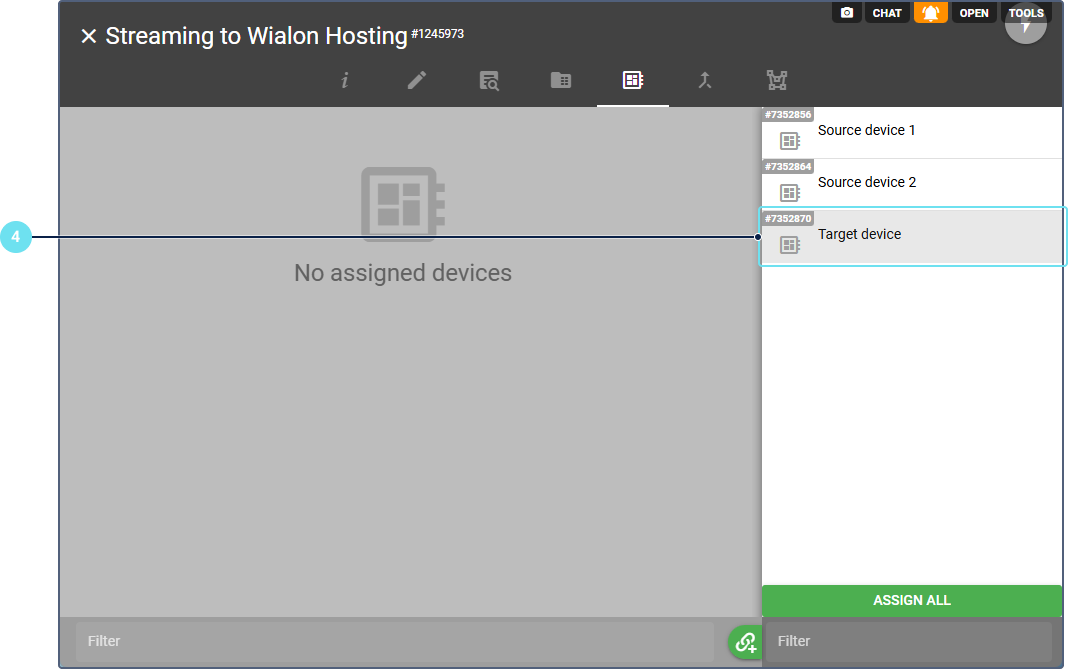Take a screenshot with the camera icon
1068x669 pixels.
[847, 13]
